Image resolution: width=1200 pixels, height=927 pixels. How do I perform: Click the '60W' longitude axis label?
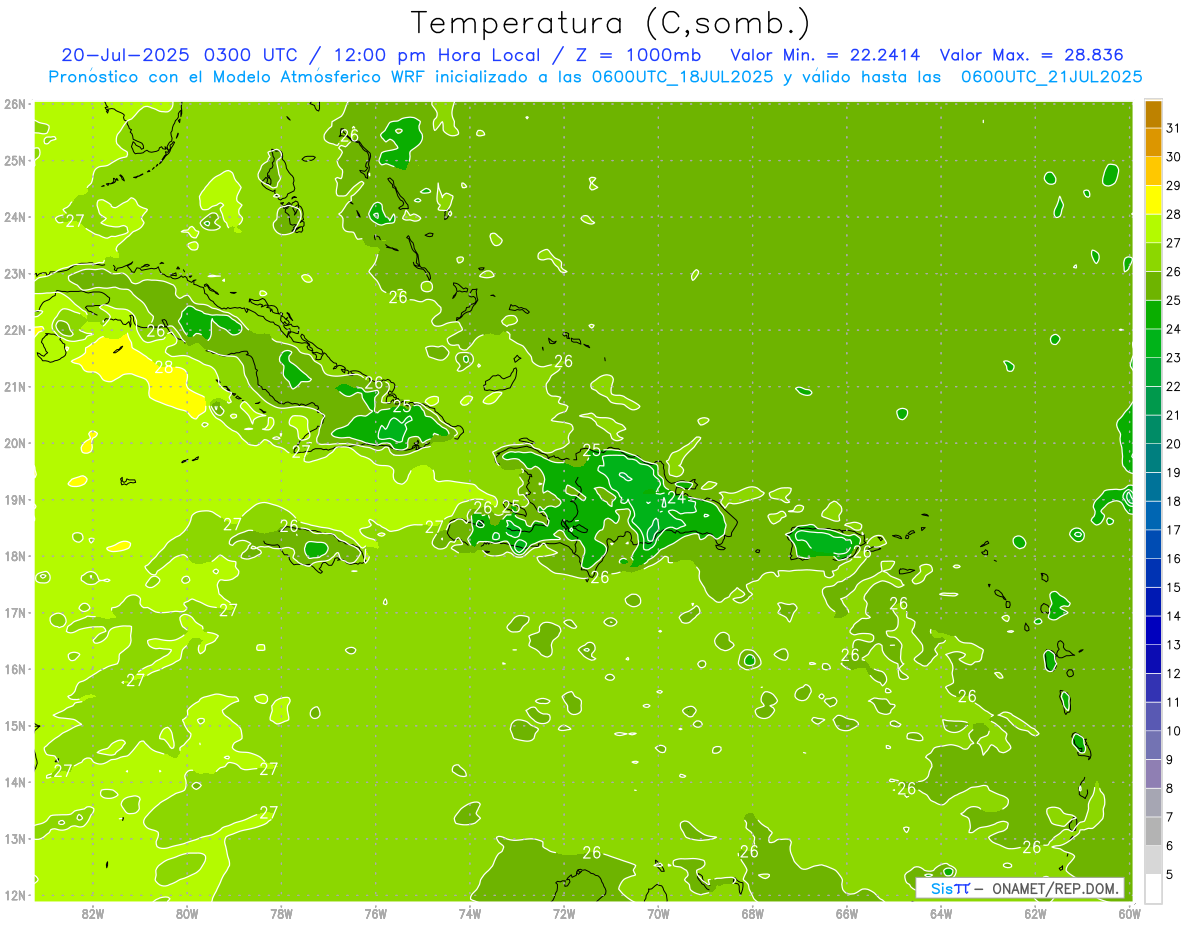click(1129, 913)
